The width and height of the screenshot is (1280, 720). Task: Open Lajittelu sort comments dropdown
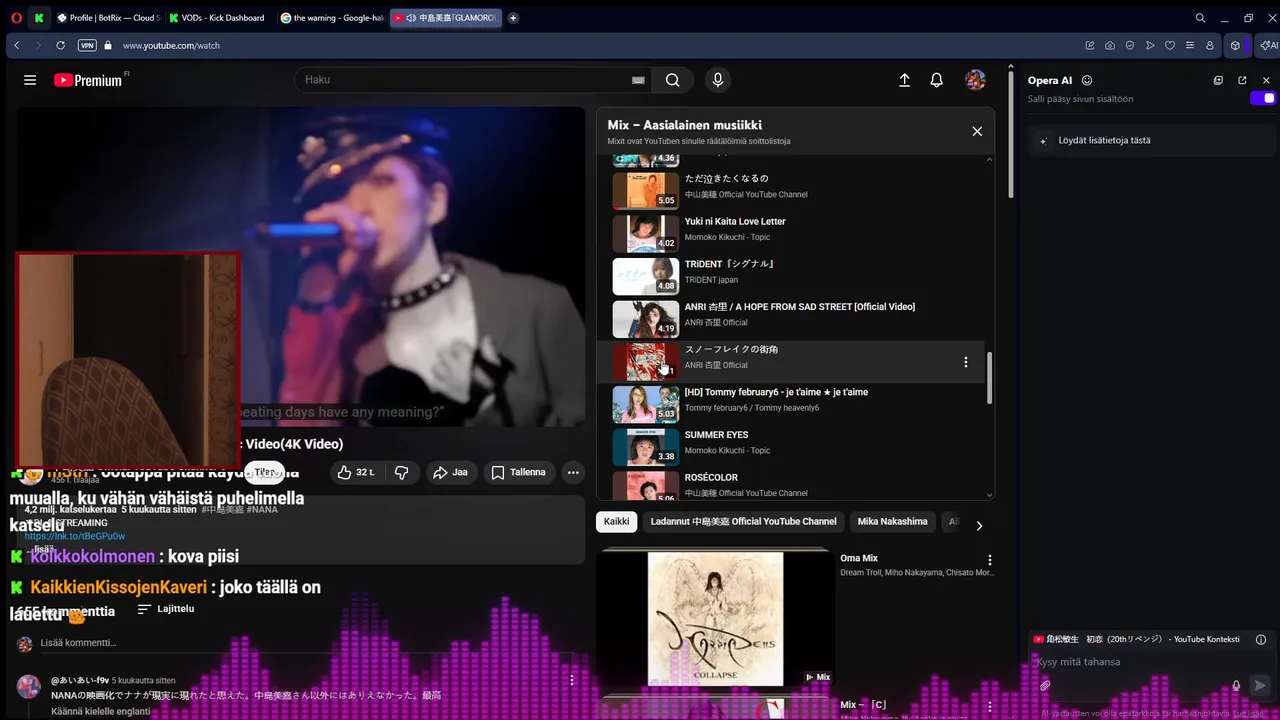coord(166,609)
